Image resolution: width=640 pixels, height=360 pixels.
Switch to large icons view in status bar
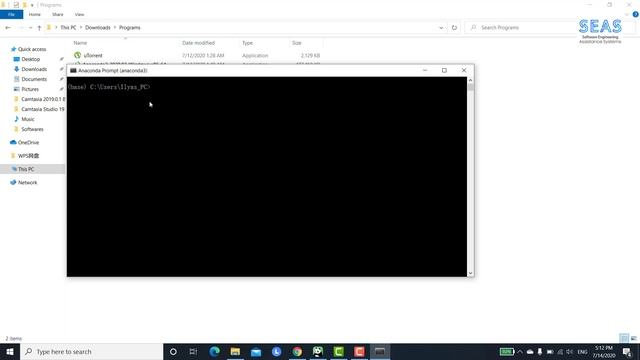click(633, 338)
